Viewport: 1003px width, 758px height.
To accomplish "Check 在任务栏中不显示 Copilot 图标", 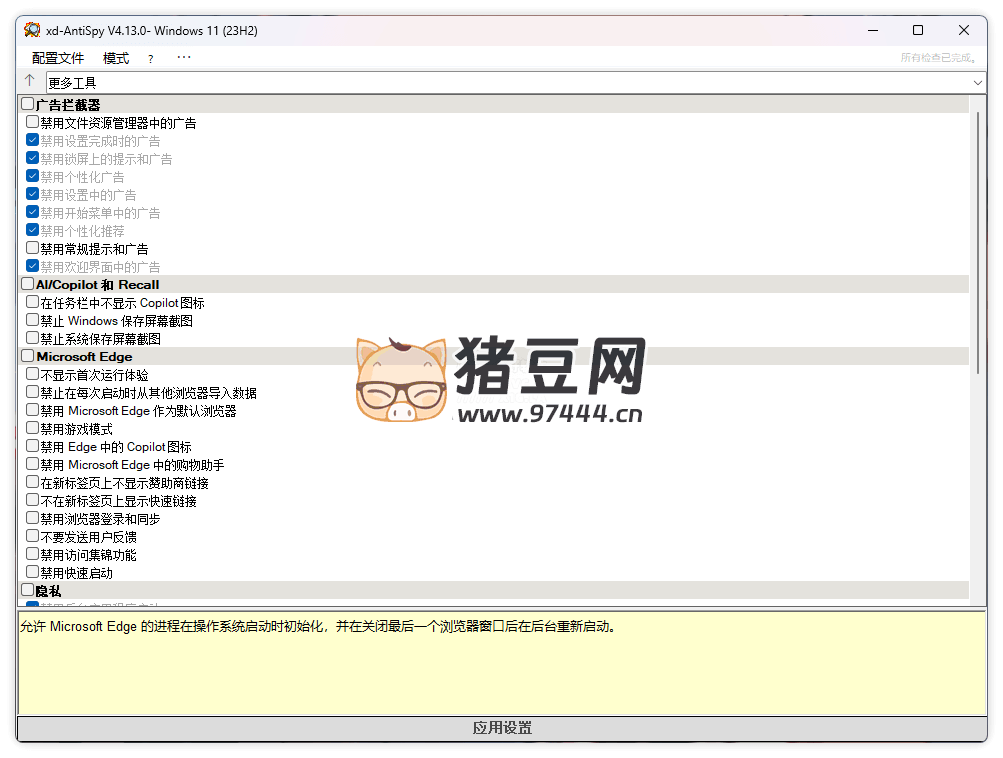I will pyautogui.click(x=33, y=302).
